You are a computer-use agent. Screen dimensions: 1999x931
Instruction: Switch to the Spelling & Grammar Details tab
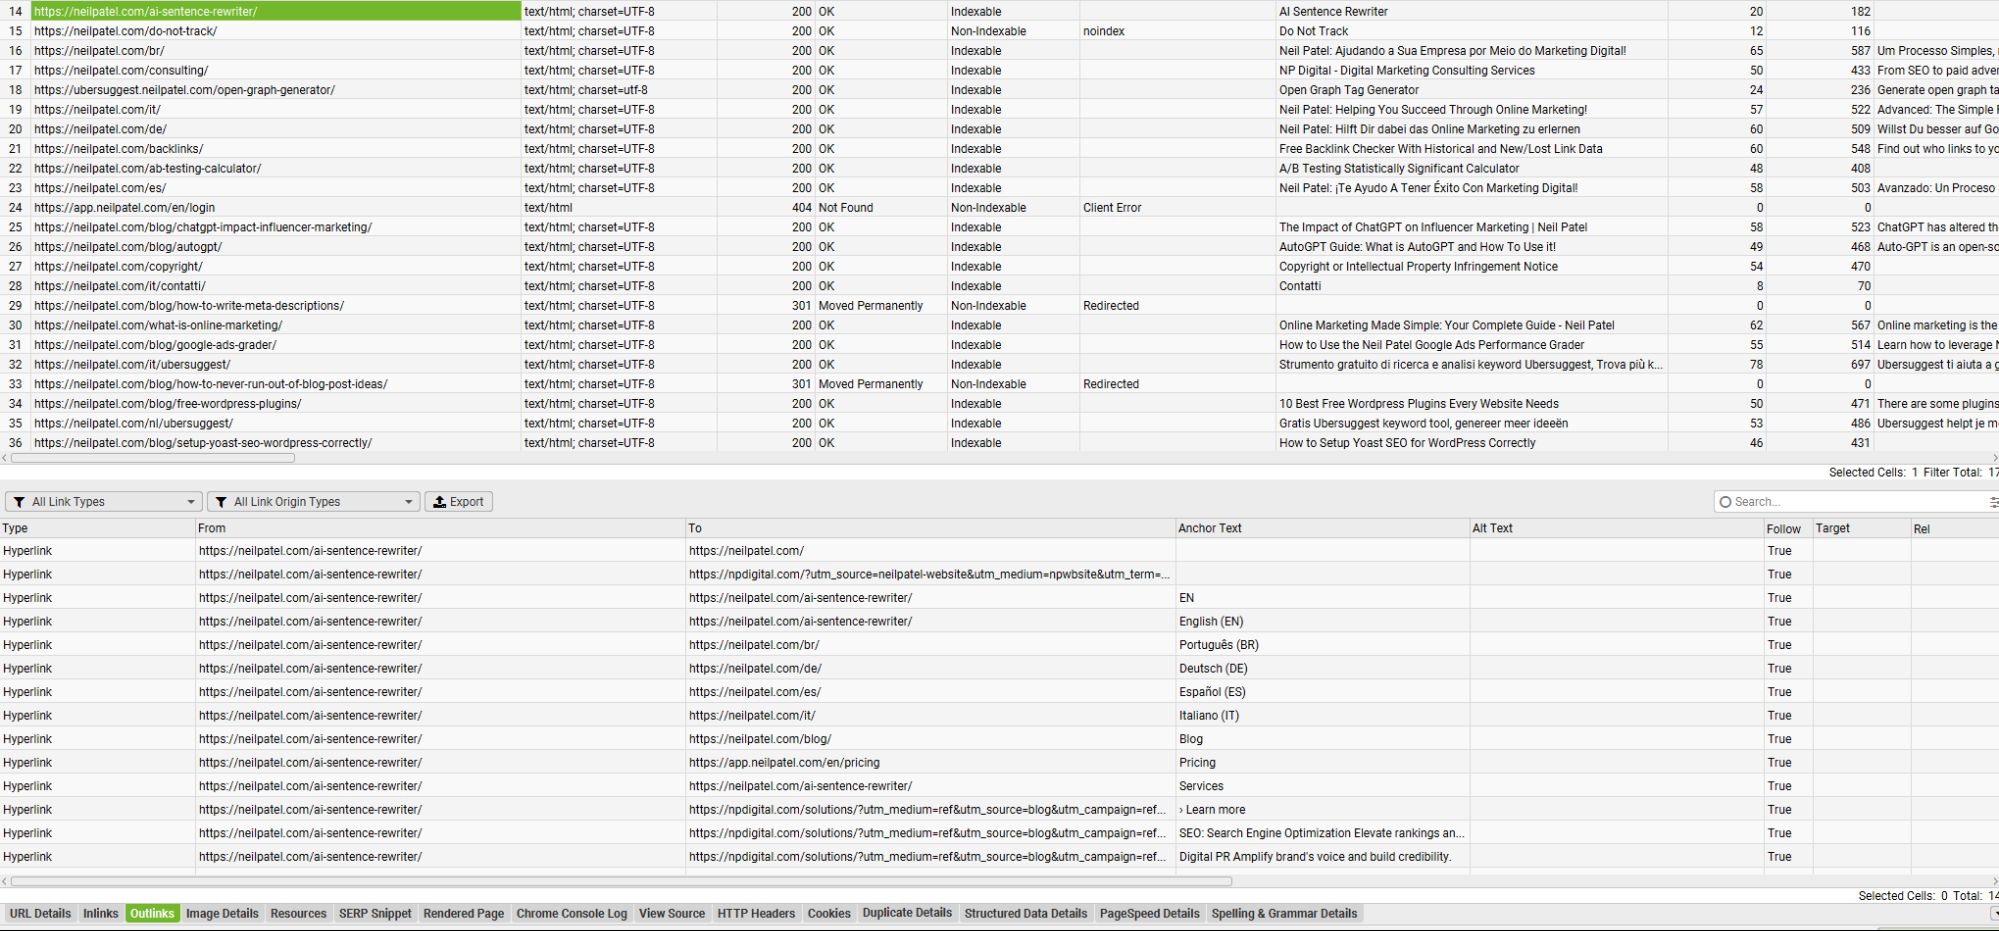click(x=1284, y=913)
